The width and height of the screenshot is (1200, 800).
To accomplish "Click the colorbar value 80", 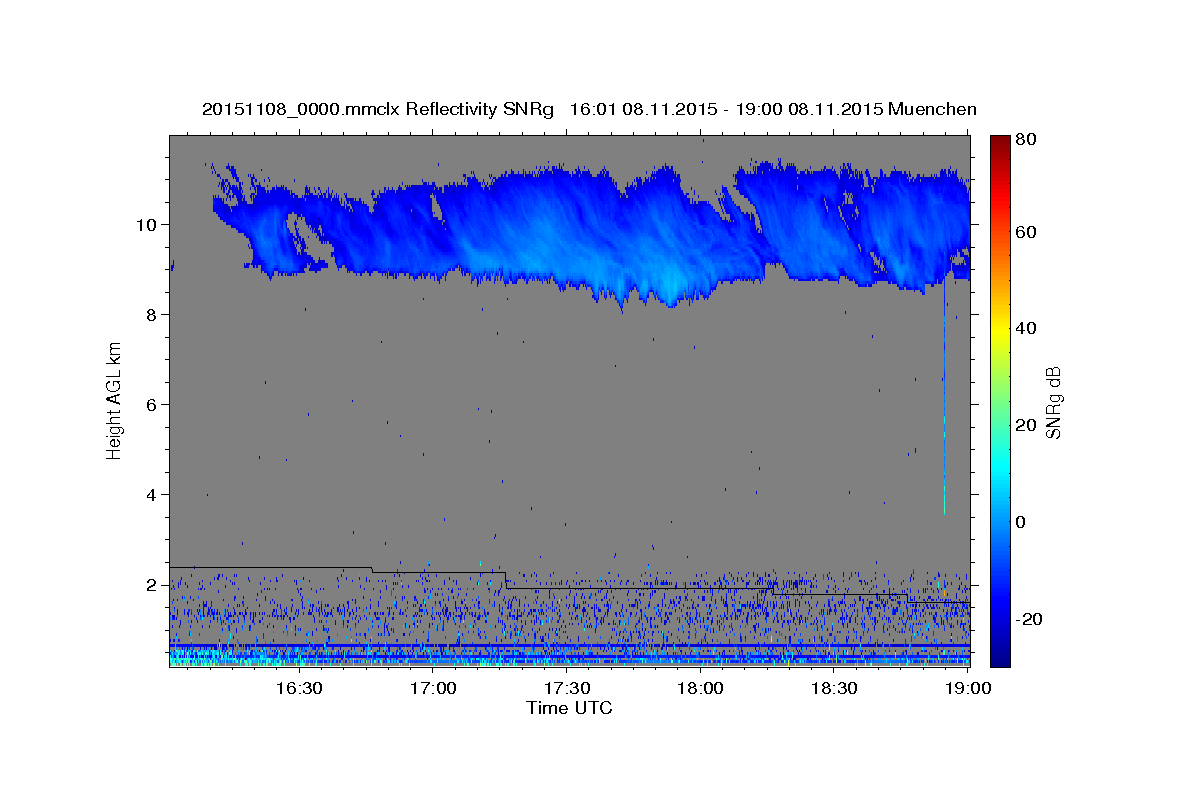I will point(1027,140).
